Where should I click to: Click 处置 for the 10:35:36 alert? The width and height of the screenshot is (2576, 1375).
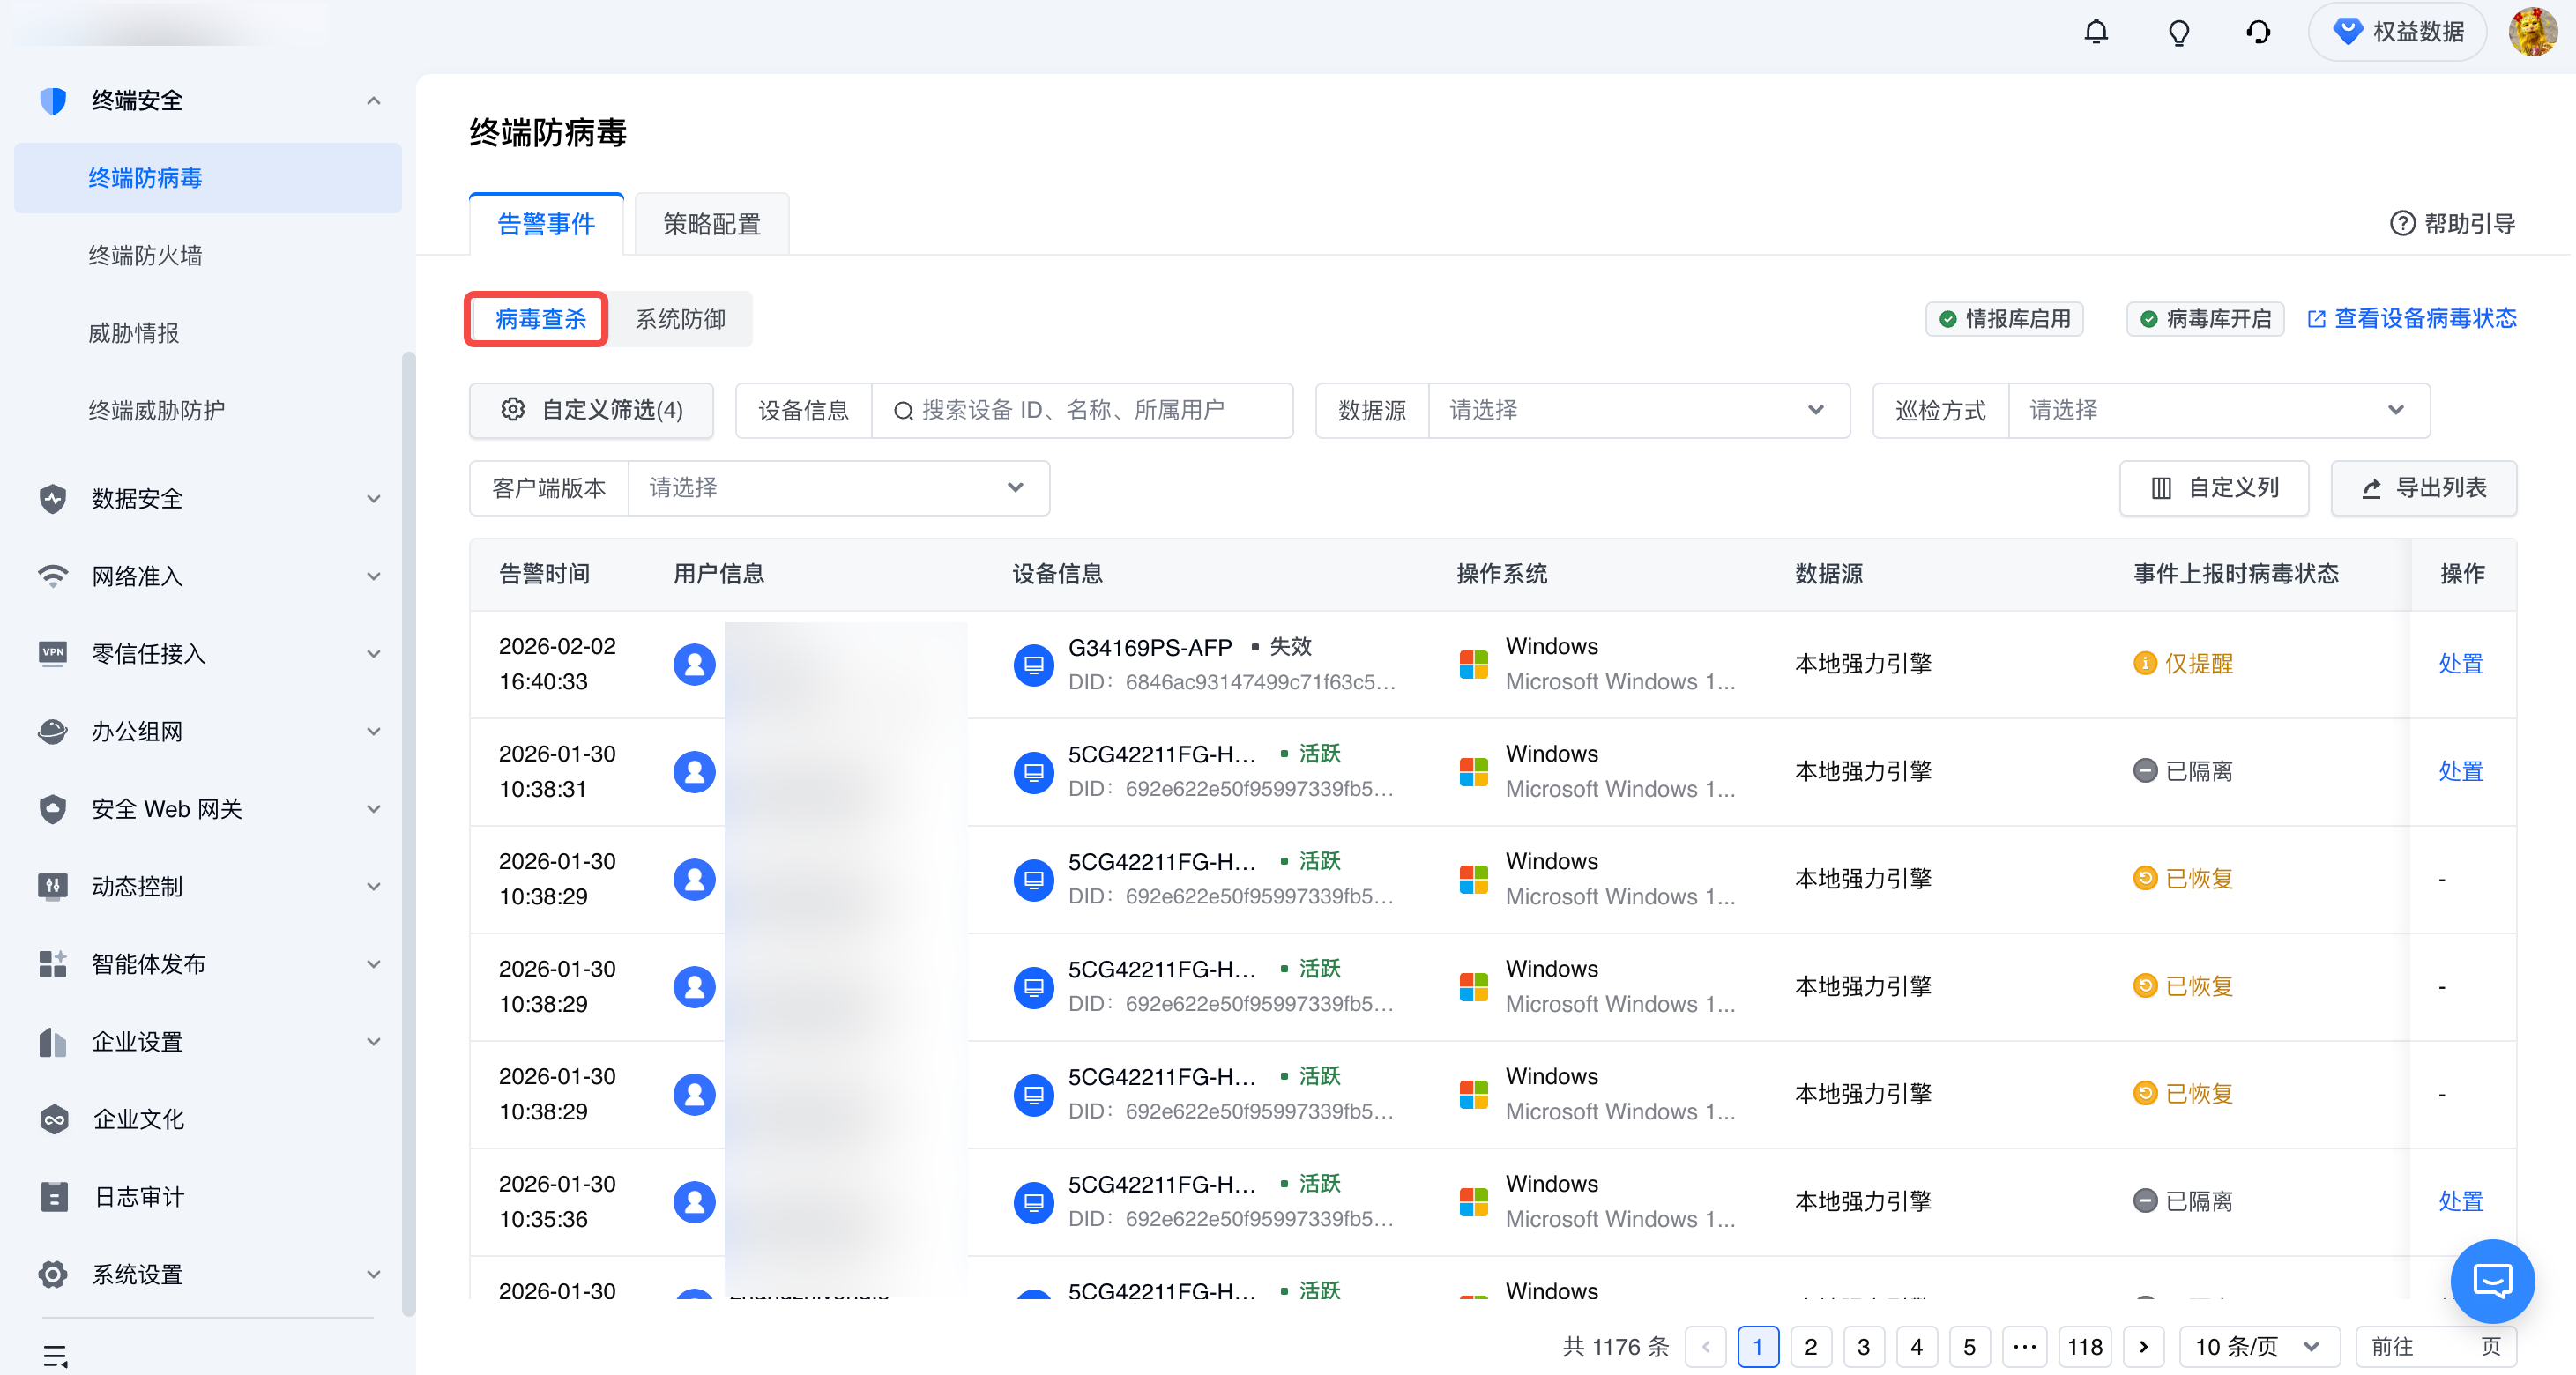2460,1201
